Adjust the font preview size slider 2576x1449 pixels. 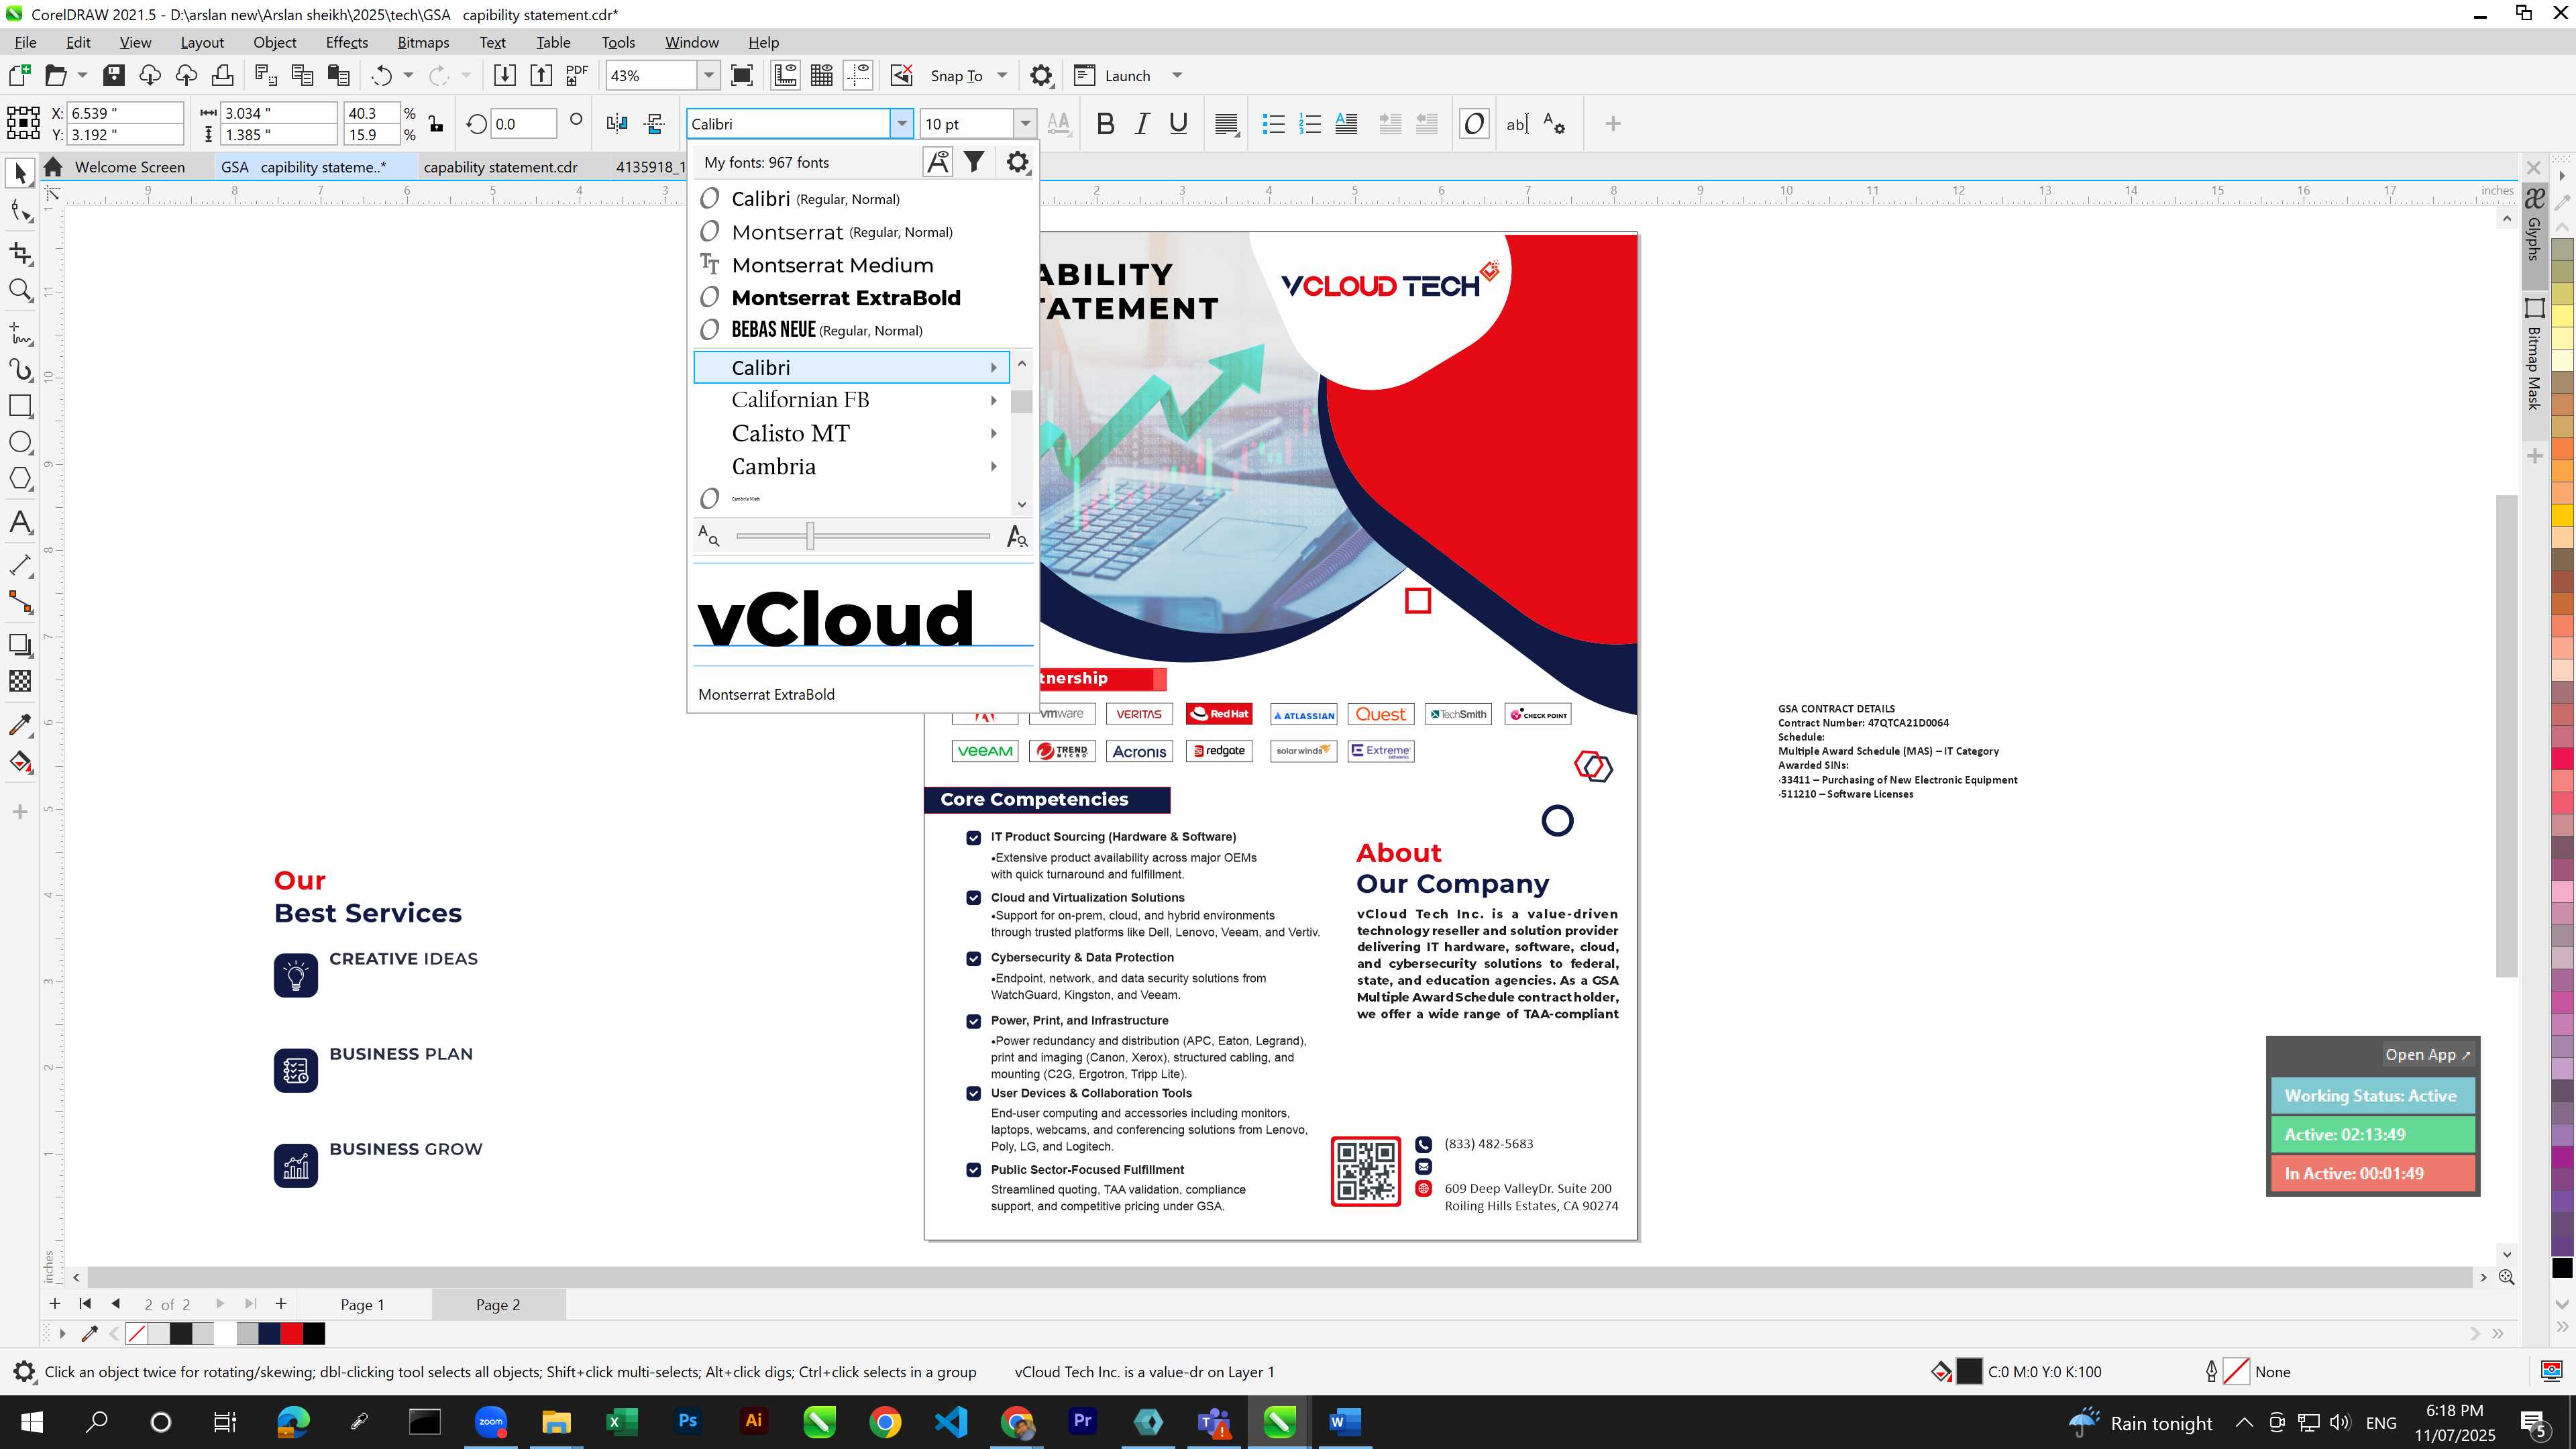click(x=810, y=536)
